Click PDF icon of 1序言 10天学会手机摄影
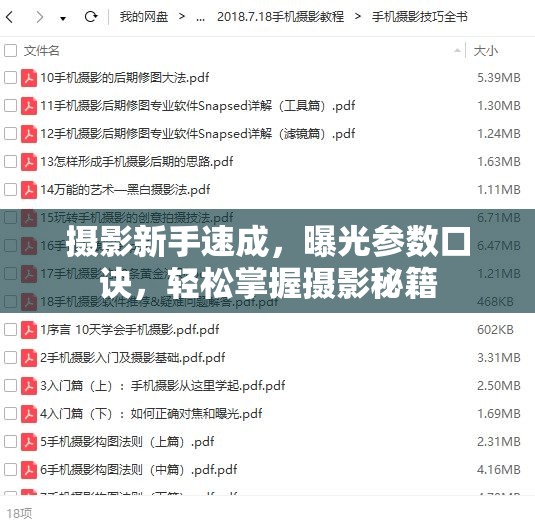The height and width of the screenshot is (523, 535). [x=29, y=330]
